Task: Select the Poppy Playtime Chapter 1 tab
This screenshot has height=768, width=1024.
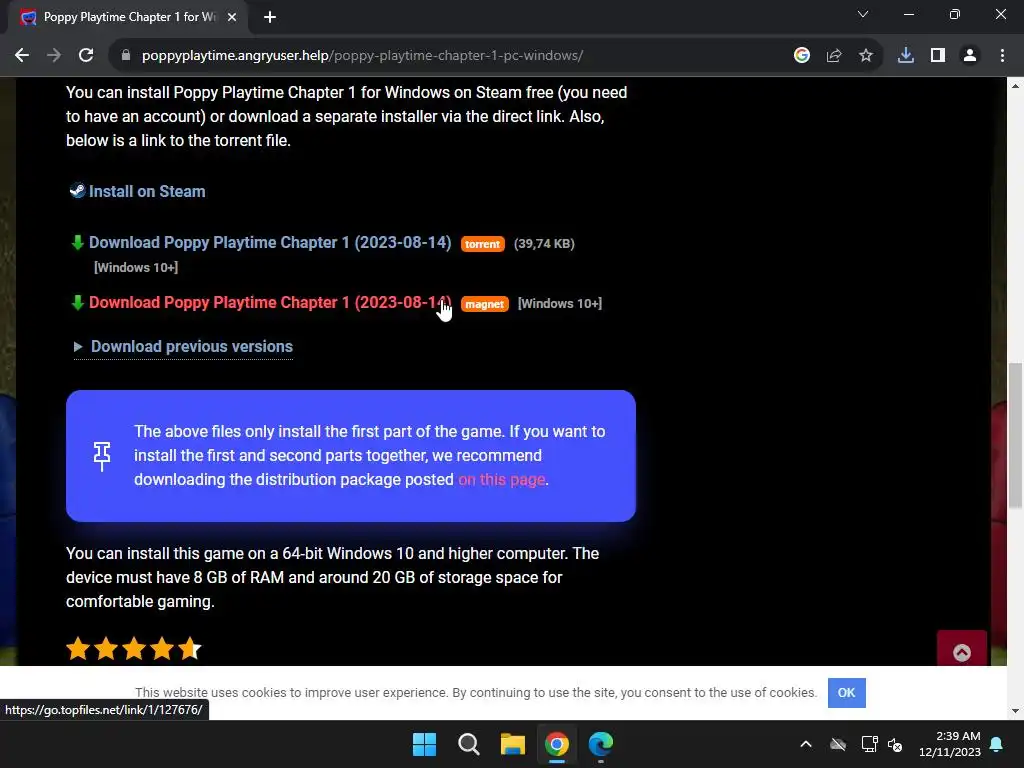Action: [x=127, y=18]
